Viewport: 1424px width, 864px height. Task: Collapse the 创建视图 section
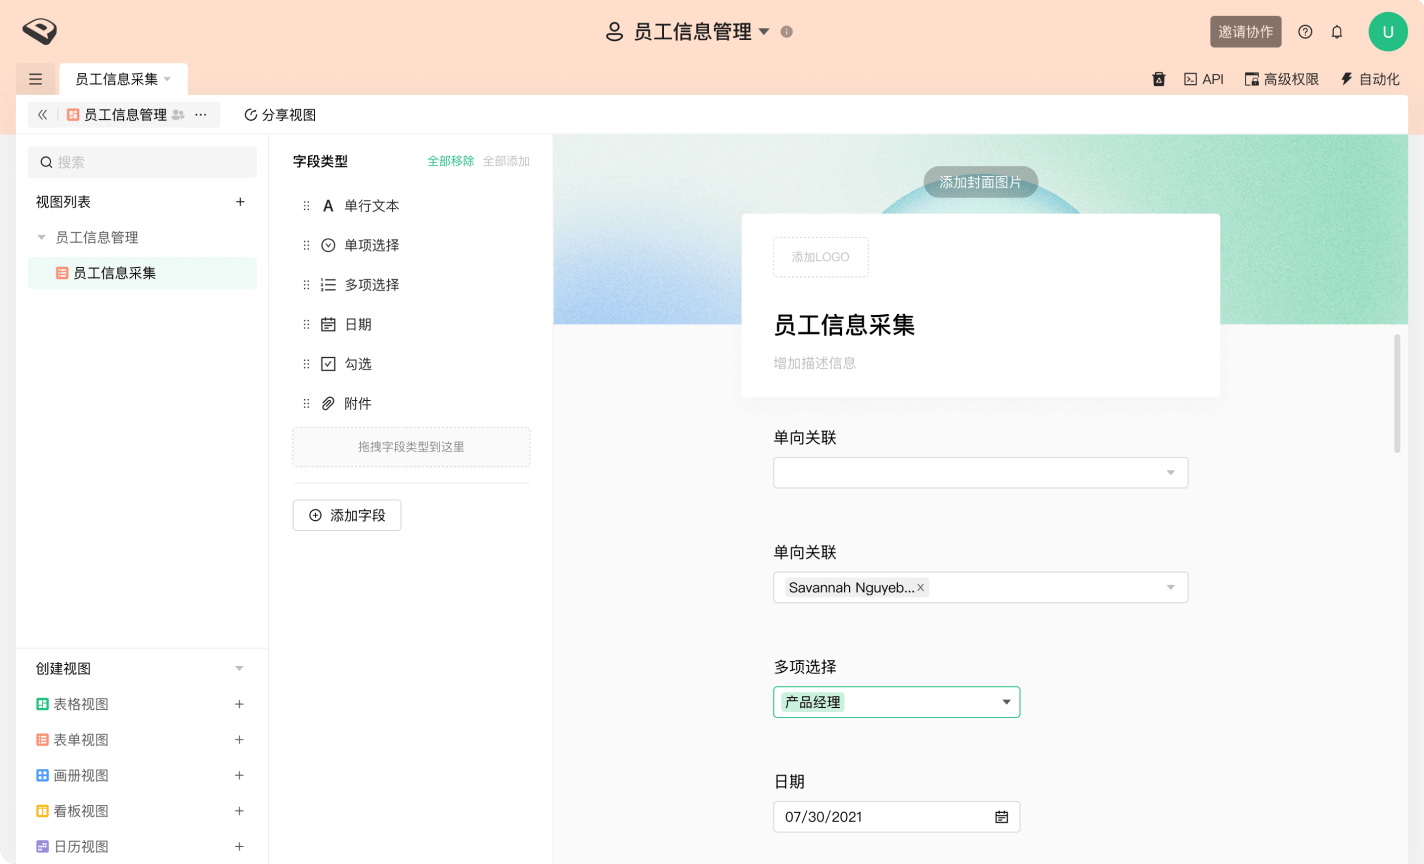tap(239, 669)
